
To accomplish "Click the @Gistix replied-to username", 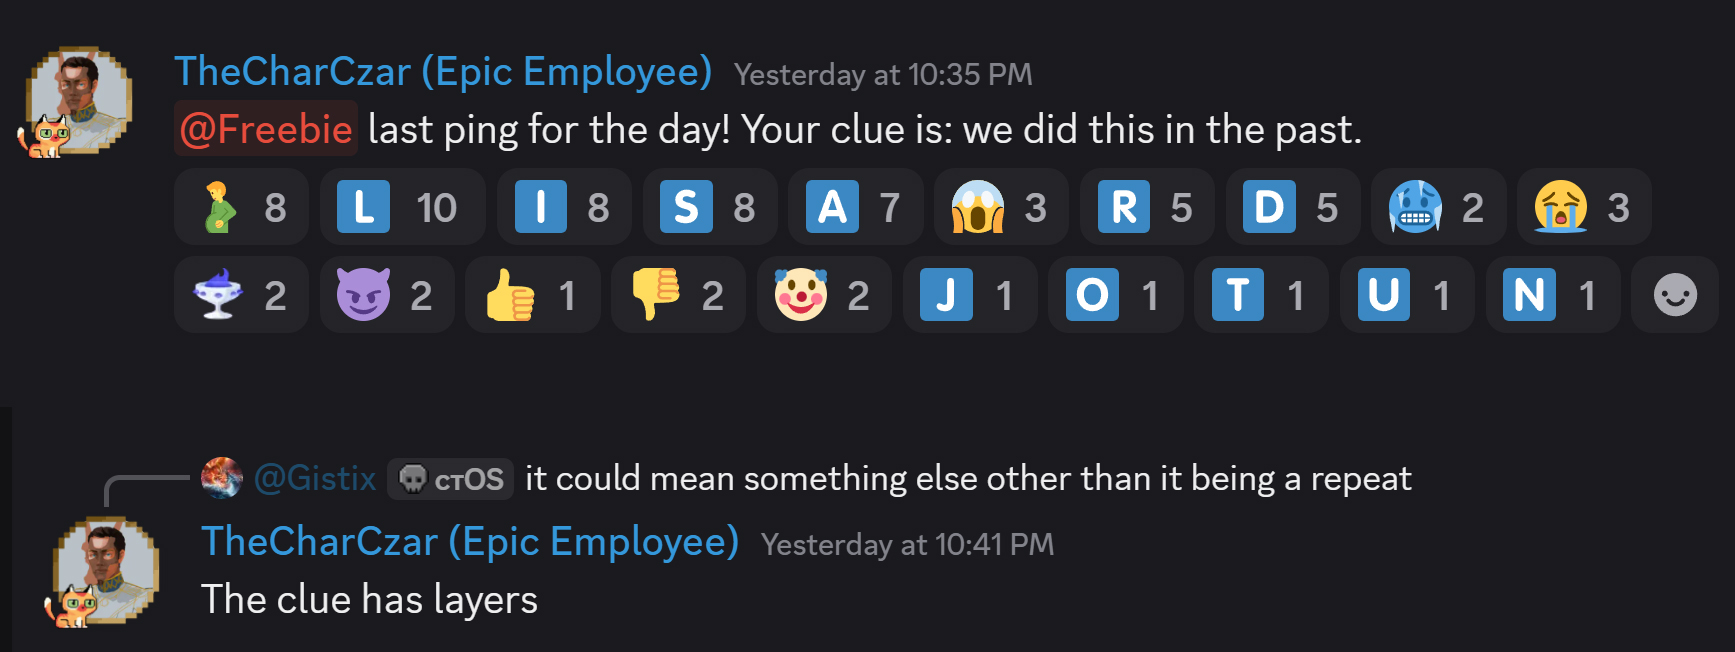I will [315, 478].
